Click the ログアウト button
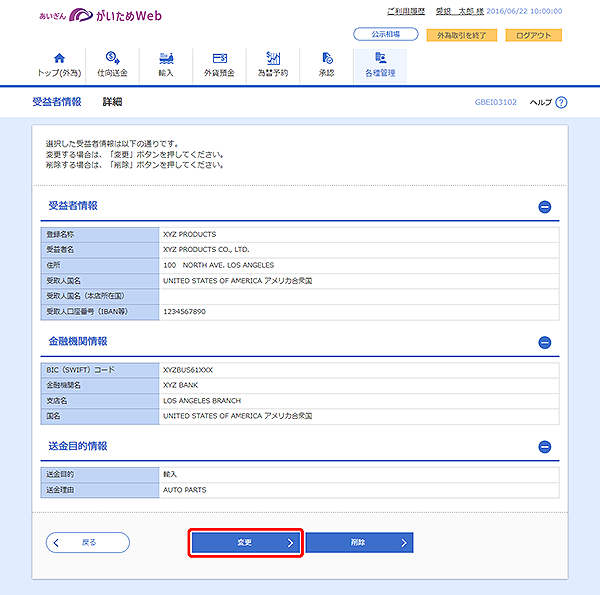600x595 pixels. coord(533,35)
